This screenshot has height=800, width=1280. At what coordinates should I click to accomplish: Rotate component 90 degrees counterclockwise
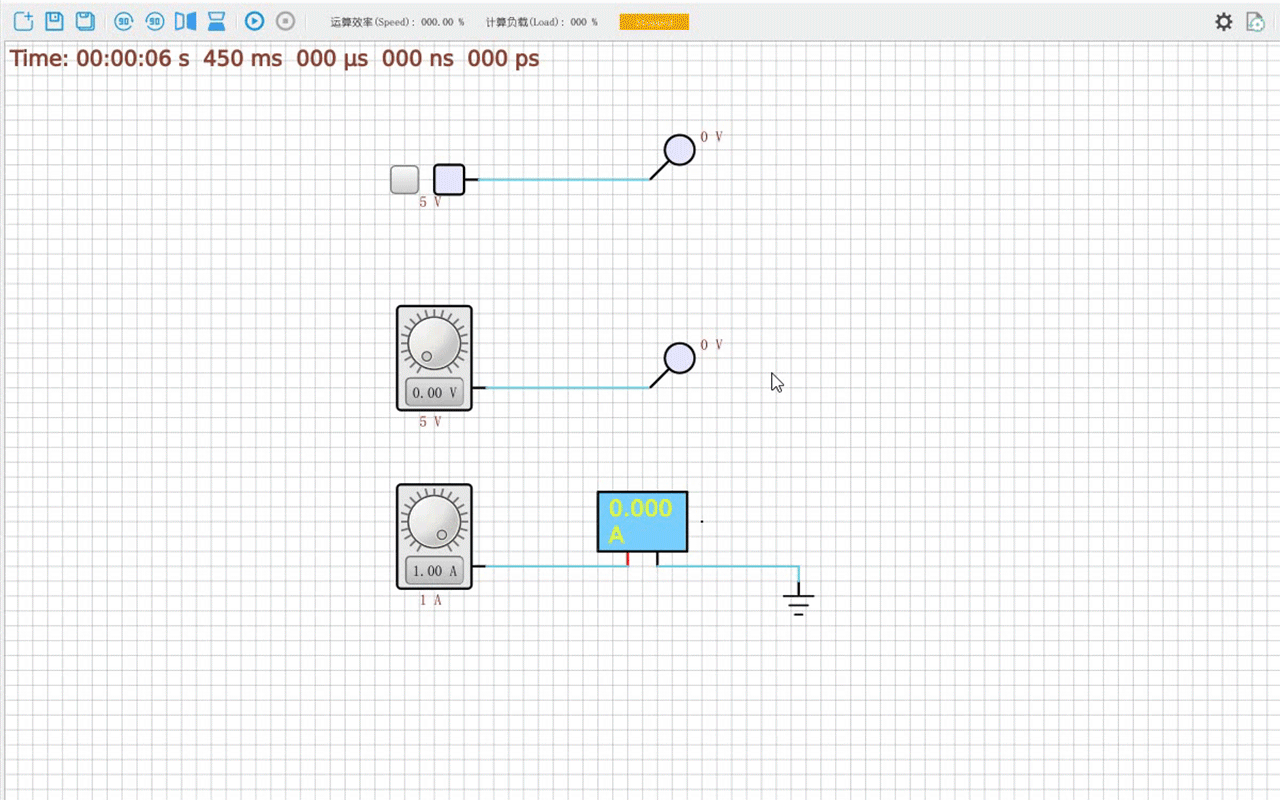124,21
